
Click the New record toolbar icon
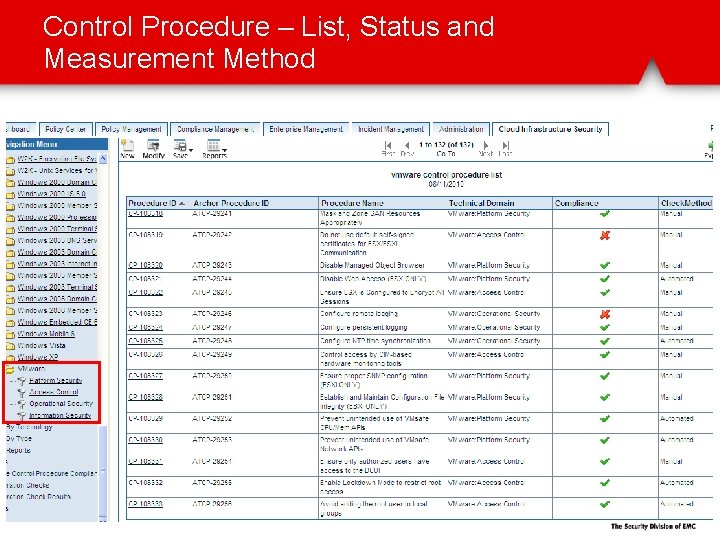[x=128, y=146]
